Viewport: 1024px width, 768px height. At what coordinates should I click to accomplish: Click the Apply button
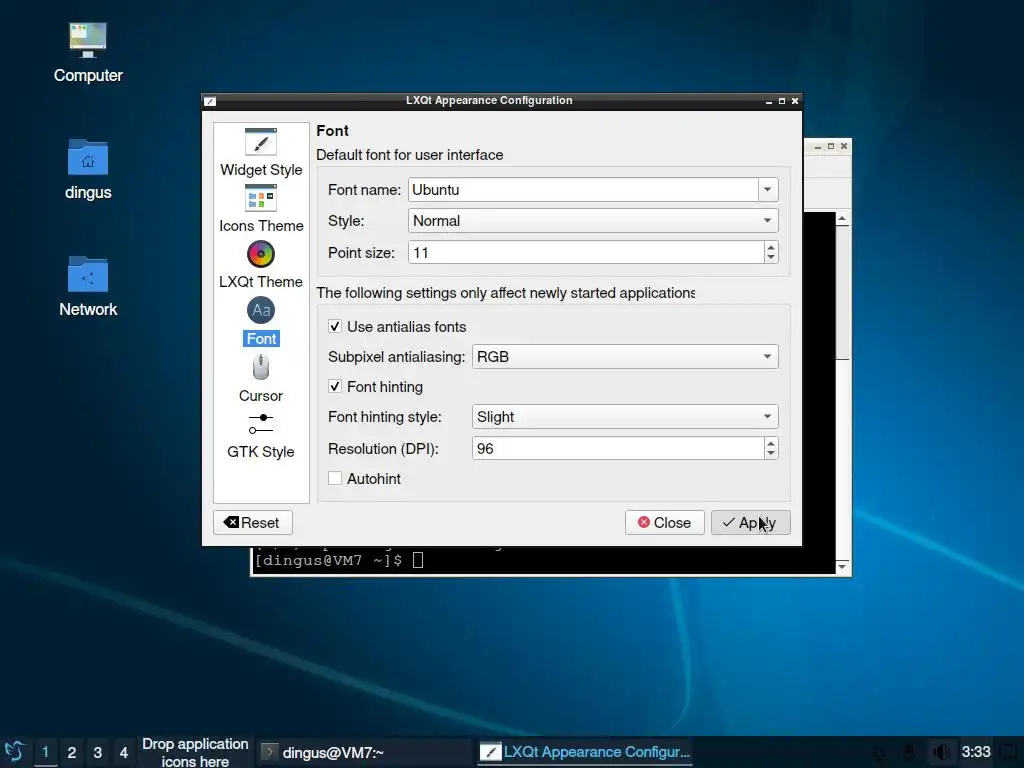[x=750, y=522]
